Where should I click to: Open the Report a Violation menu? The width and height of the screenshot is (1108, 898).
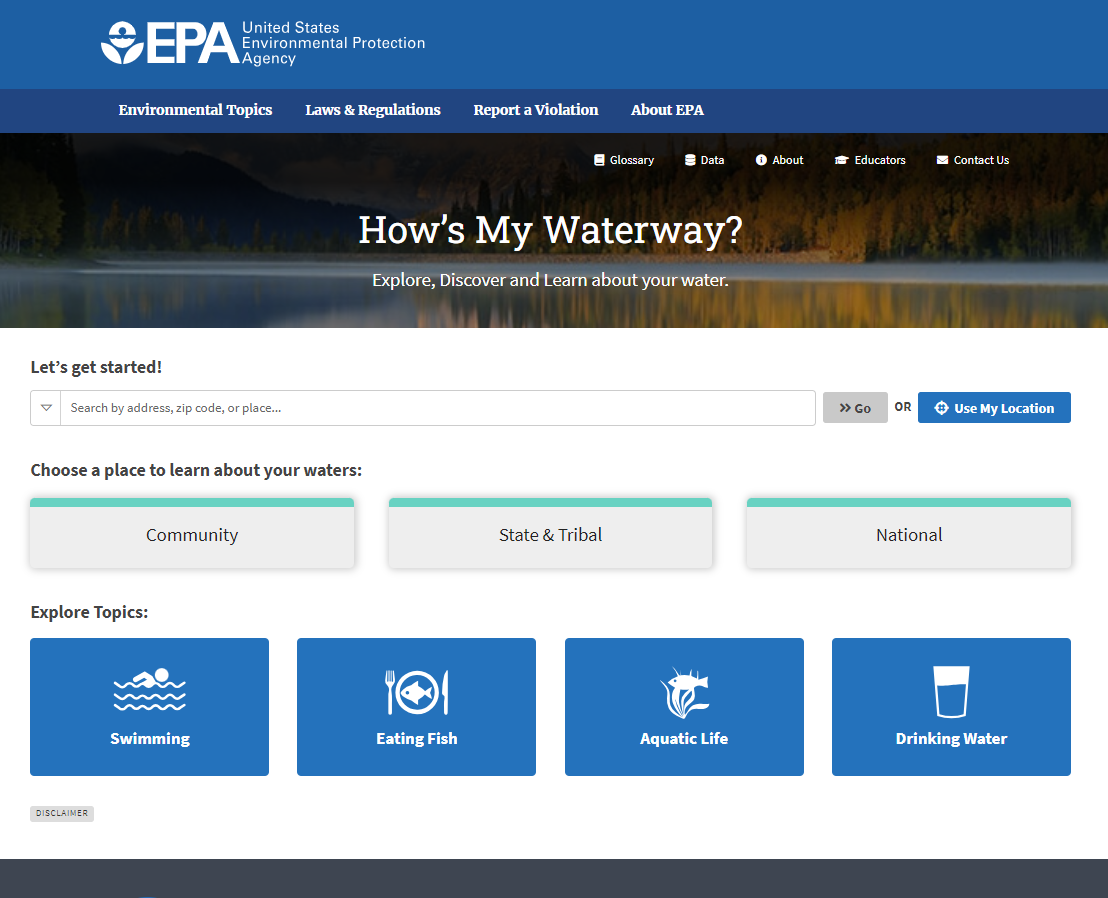tap(536, 110)
